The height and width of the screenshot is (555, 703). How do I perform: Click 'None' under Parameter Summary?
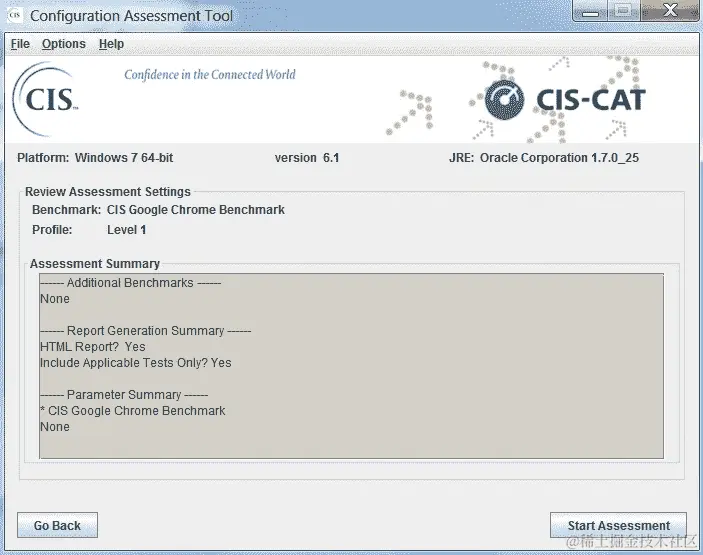coord(55,427)
